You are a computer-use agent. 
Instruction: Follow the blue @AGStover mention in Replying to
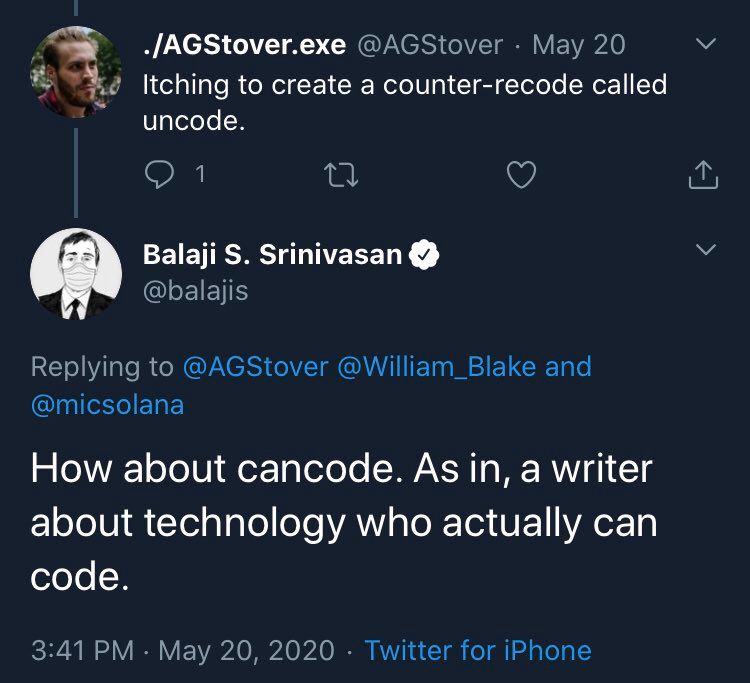pos(256,367)
